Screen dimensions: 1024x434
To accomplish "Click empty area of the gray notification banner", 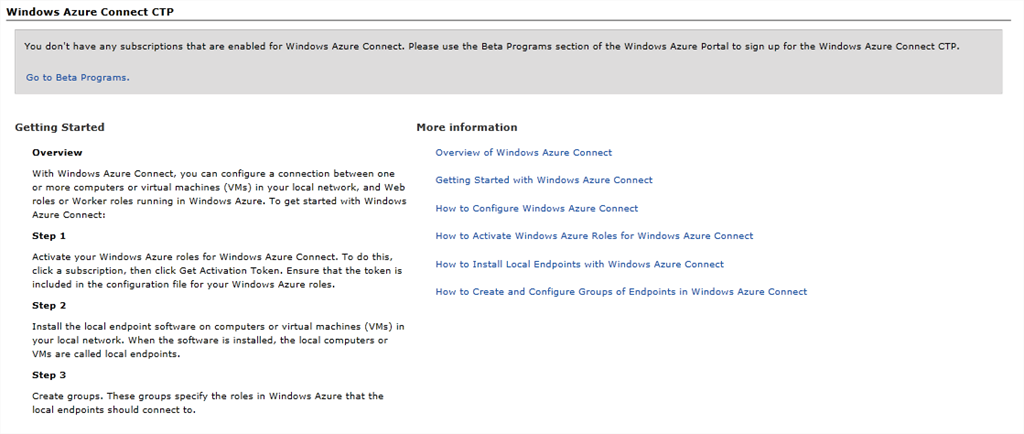I will pyautogui.click(x=600, y=77).
